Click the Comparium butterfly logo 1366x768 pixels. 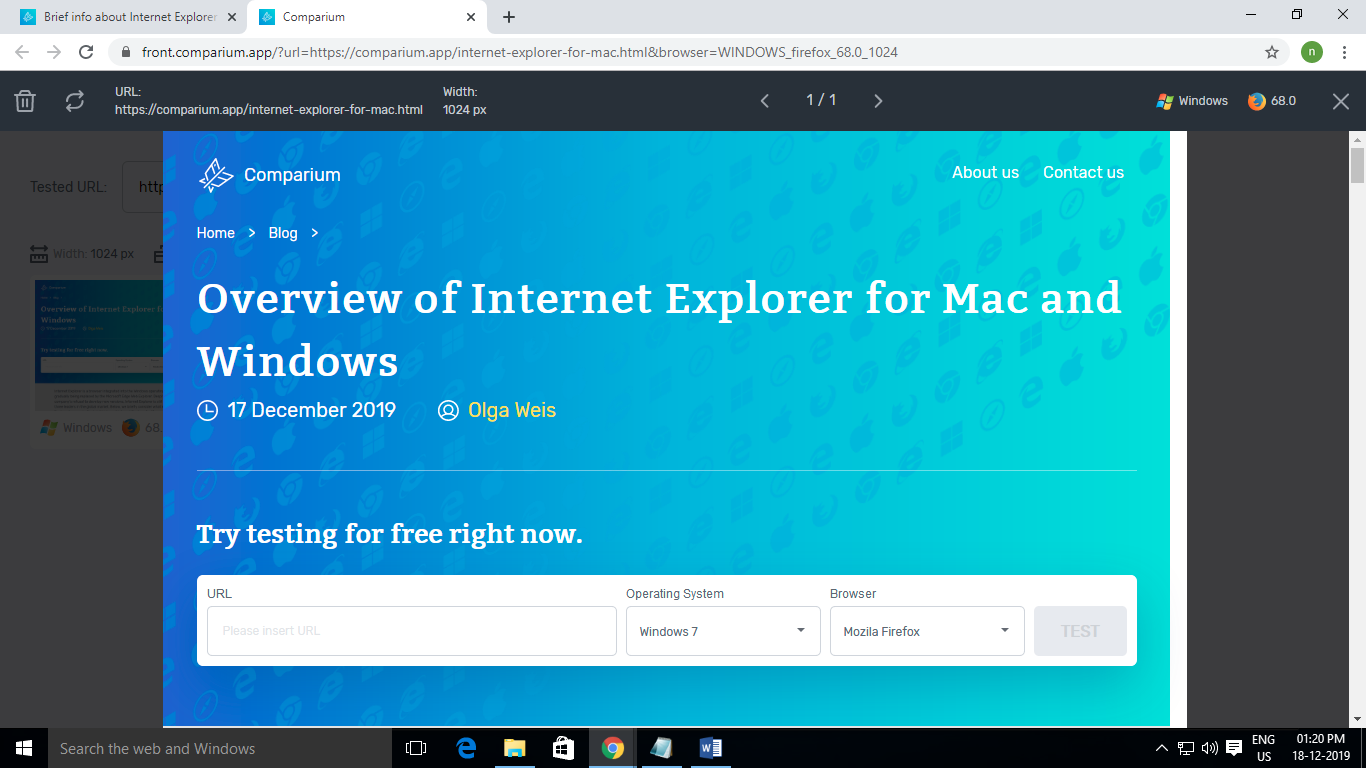(216, 175)
